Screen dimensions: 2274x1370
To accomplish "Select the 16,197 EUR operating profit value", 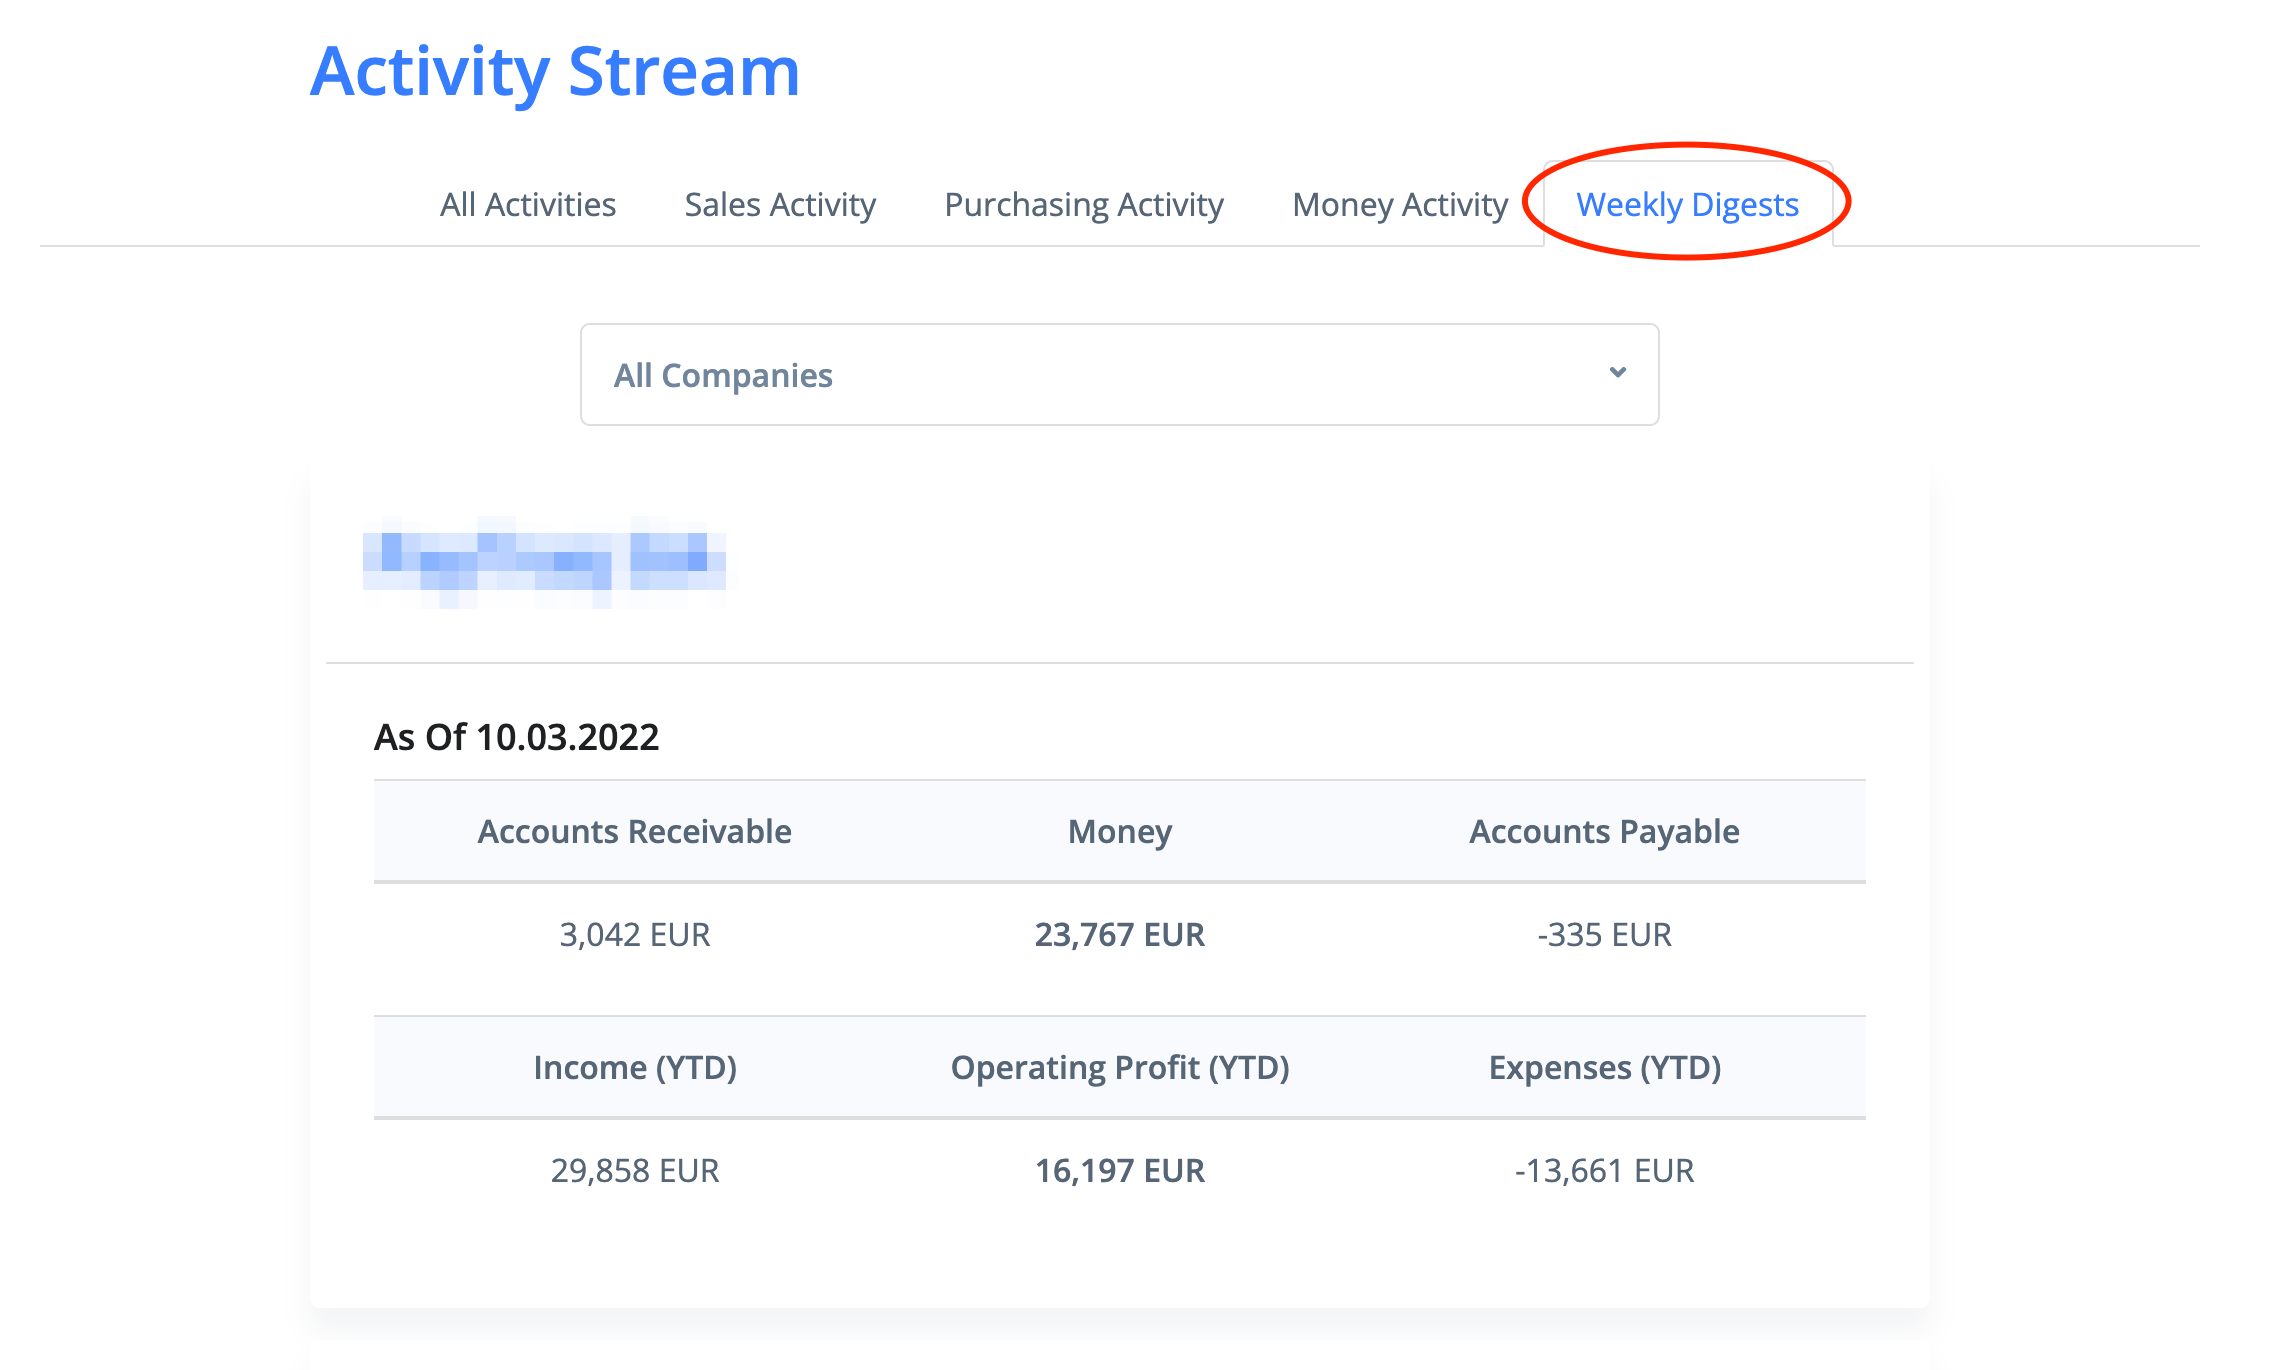I will tap(1119, 1170).
